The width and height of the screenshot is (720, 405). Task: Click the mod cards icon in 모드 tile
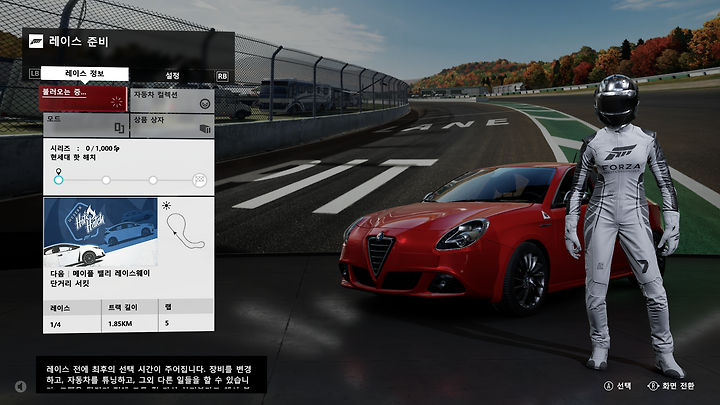pyautogui.click(x=119, y=128)
